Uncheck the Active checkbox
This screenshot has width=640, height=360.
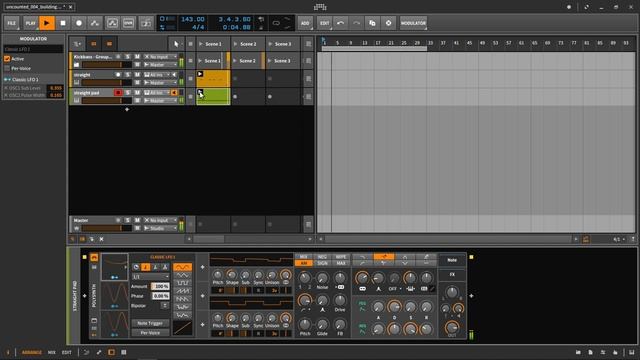point(7,59)
